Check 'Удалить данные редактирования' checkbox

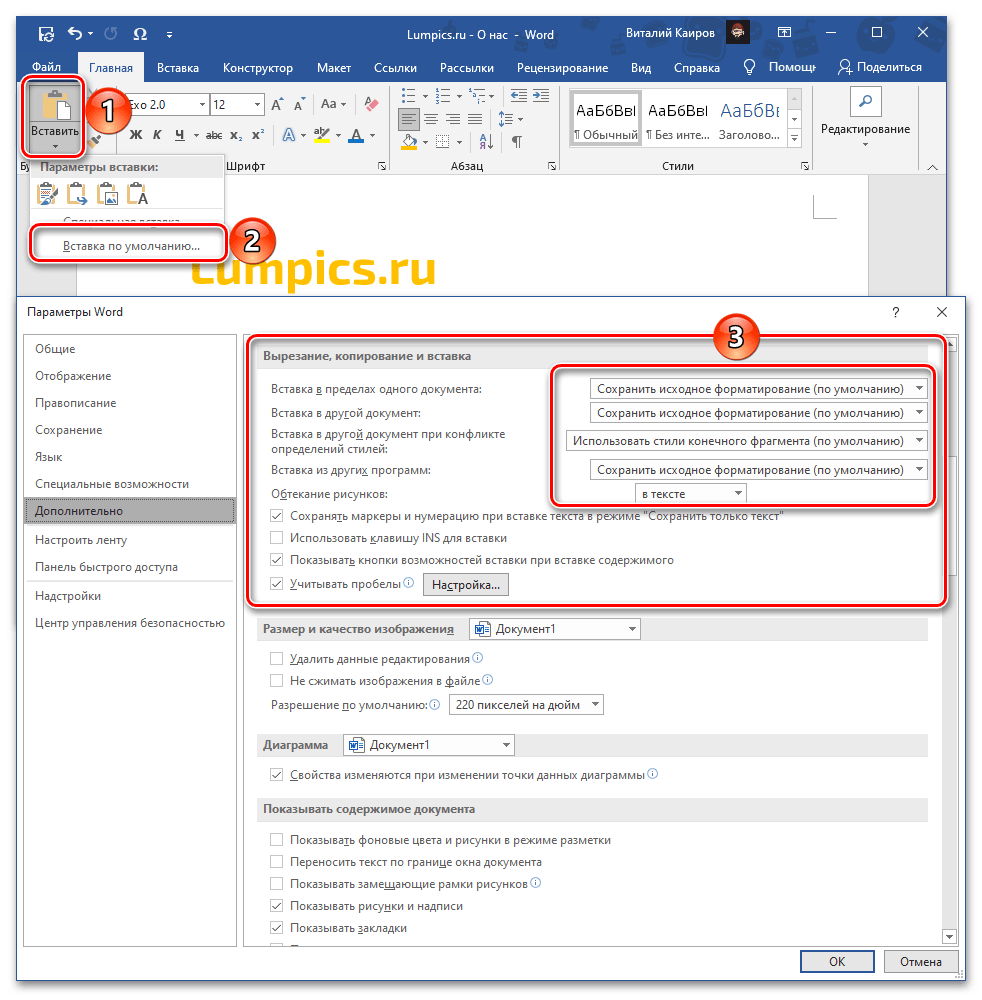(x=277, y=659)
